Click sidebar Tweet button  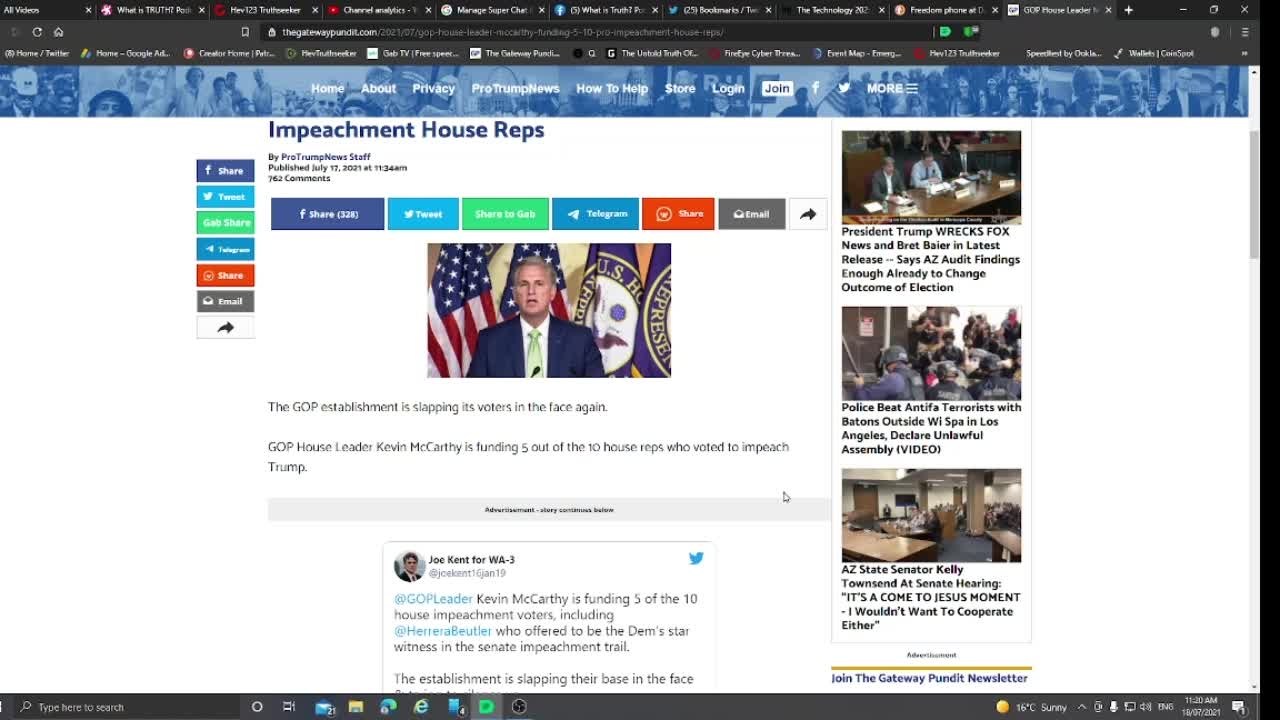(225, 196)
